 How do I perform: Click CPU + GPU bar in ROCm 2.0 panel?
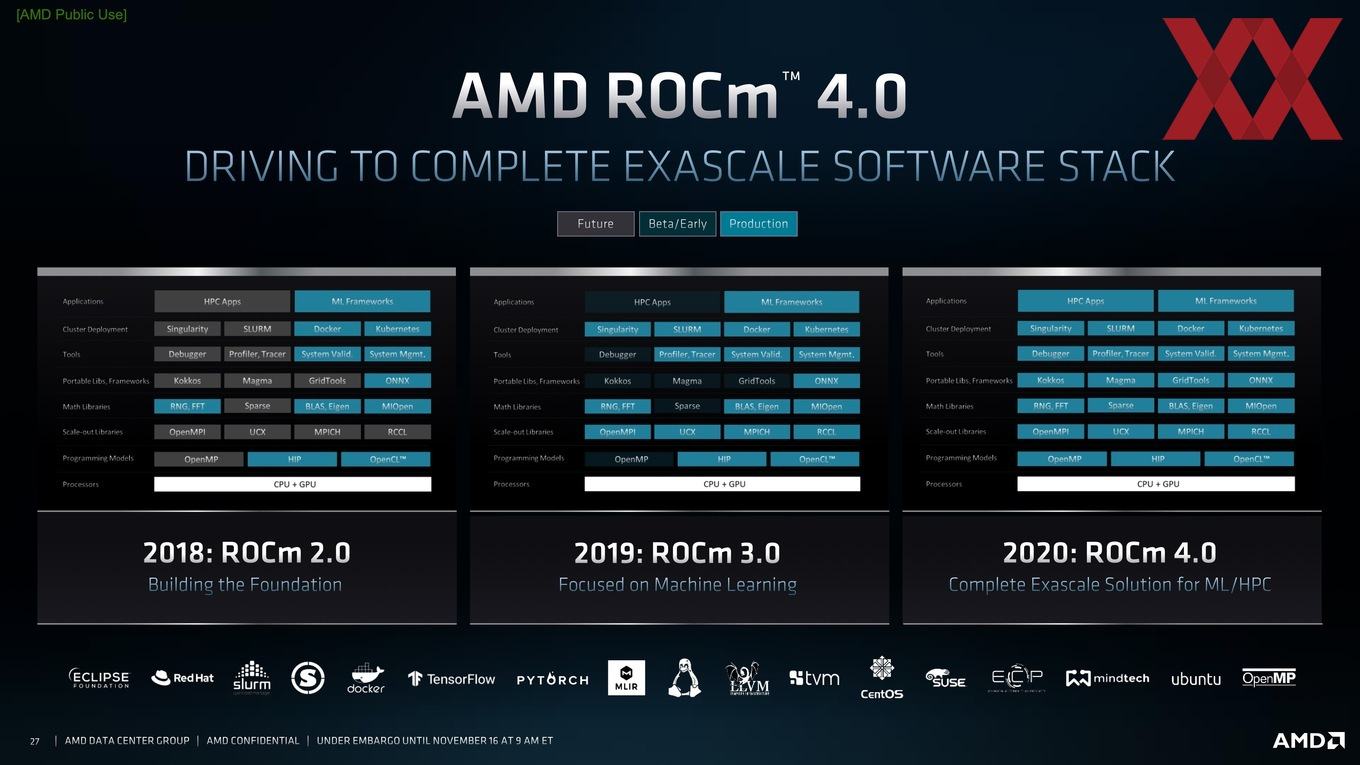(293, 484)
